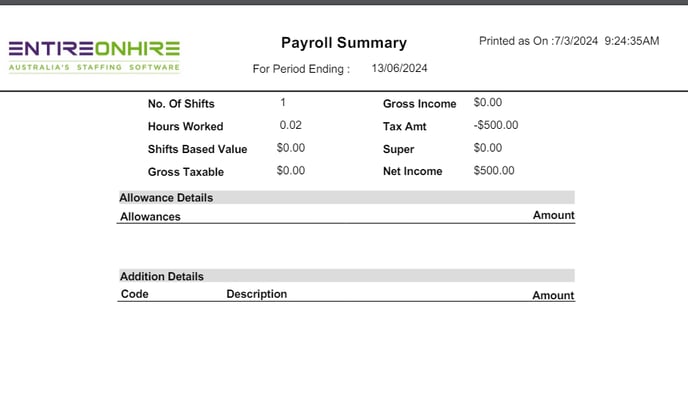Click Amount heading under Allowance Details

pyautogui.click(x=554, y=215)
